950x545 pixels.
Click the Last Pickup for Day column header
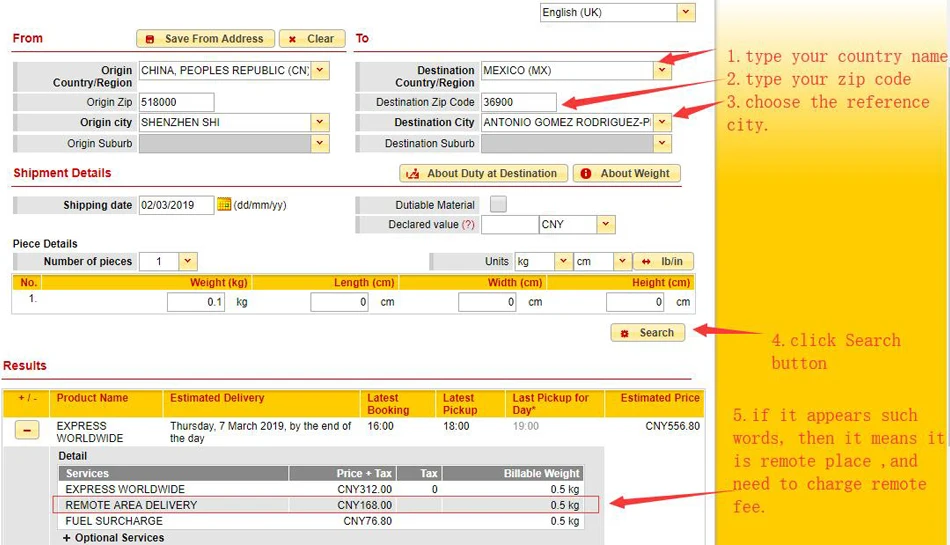[x=550, y=404]
